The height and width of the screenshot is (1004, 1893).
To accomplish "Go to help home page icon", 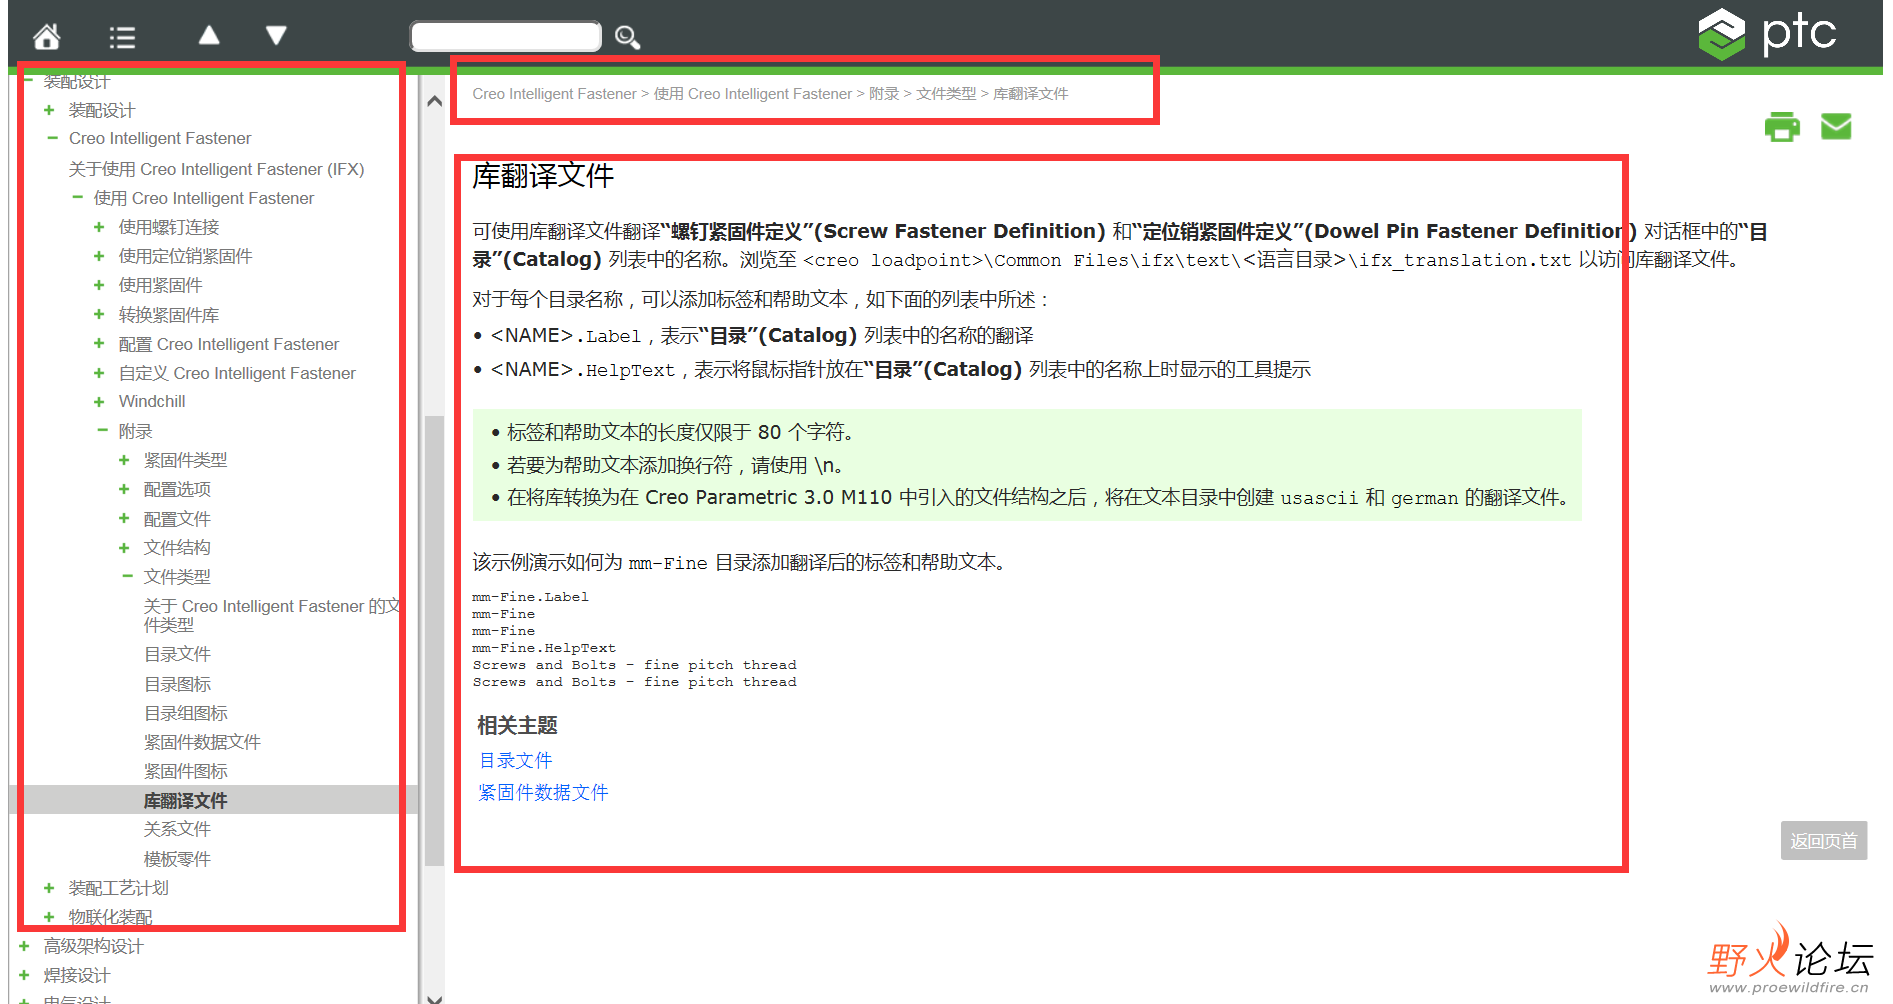I will coord(47,37).
